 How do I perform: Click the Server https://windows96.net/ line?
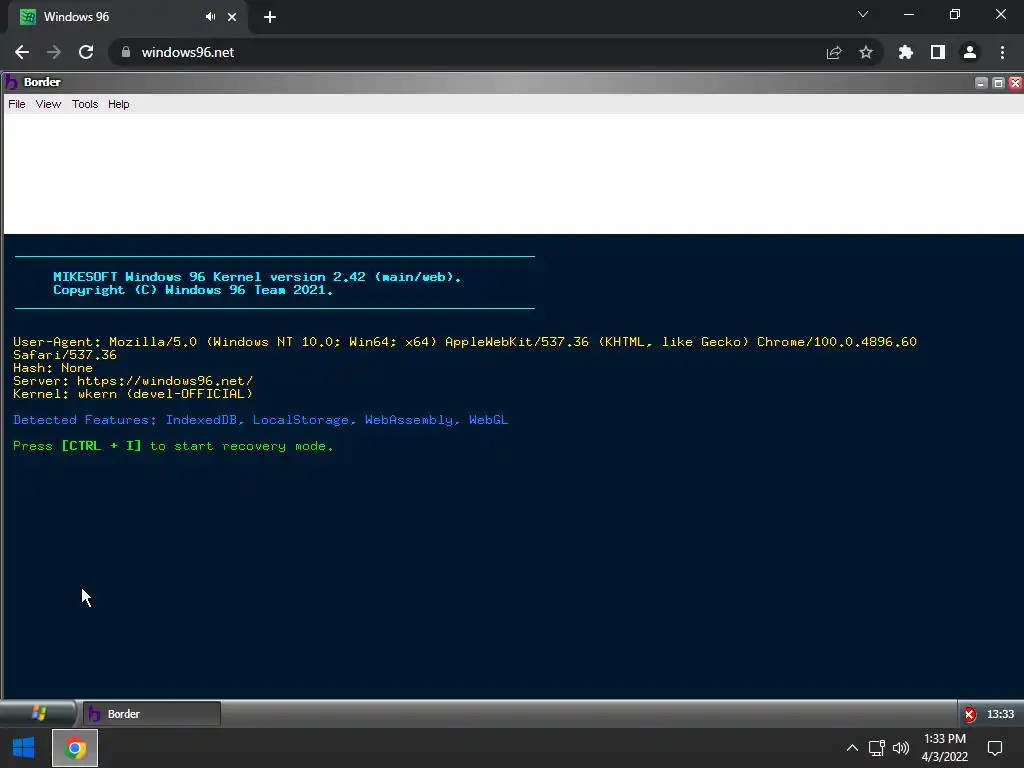133,381
